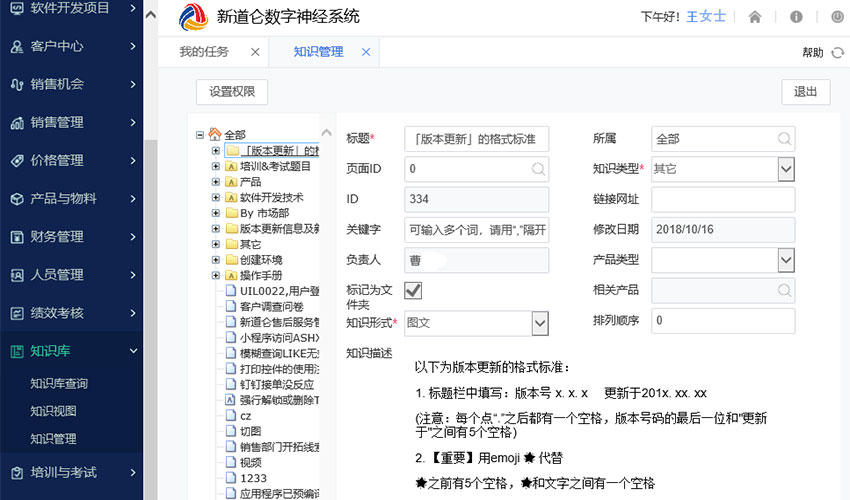This screenshot has width=850, height=500.
Task: Click the search icon in 相关产品 field
Action: (x=784, y=290)
